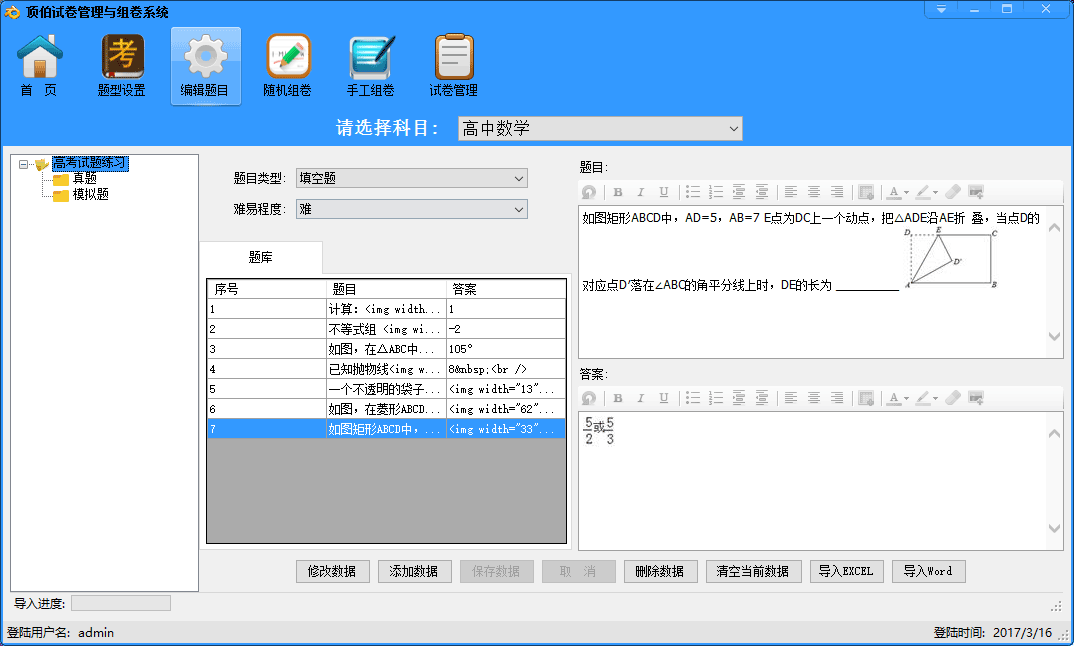Toggle bold in the 题目 editor toolbar

point(618,192)
